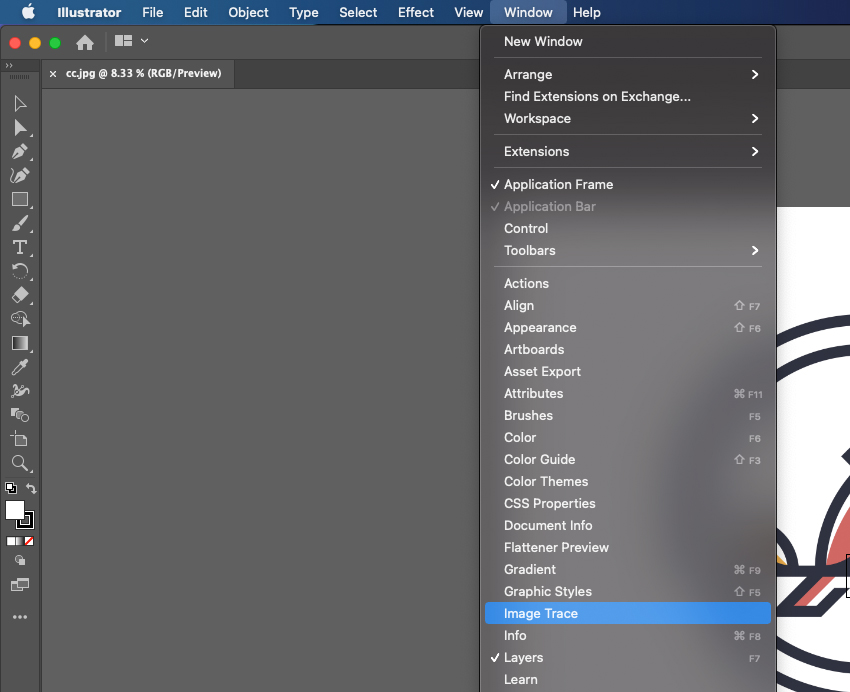
Task: Click the Home icon in the app bar
Action: (87, 43)
